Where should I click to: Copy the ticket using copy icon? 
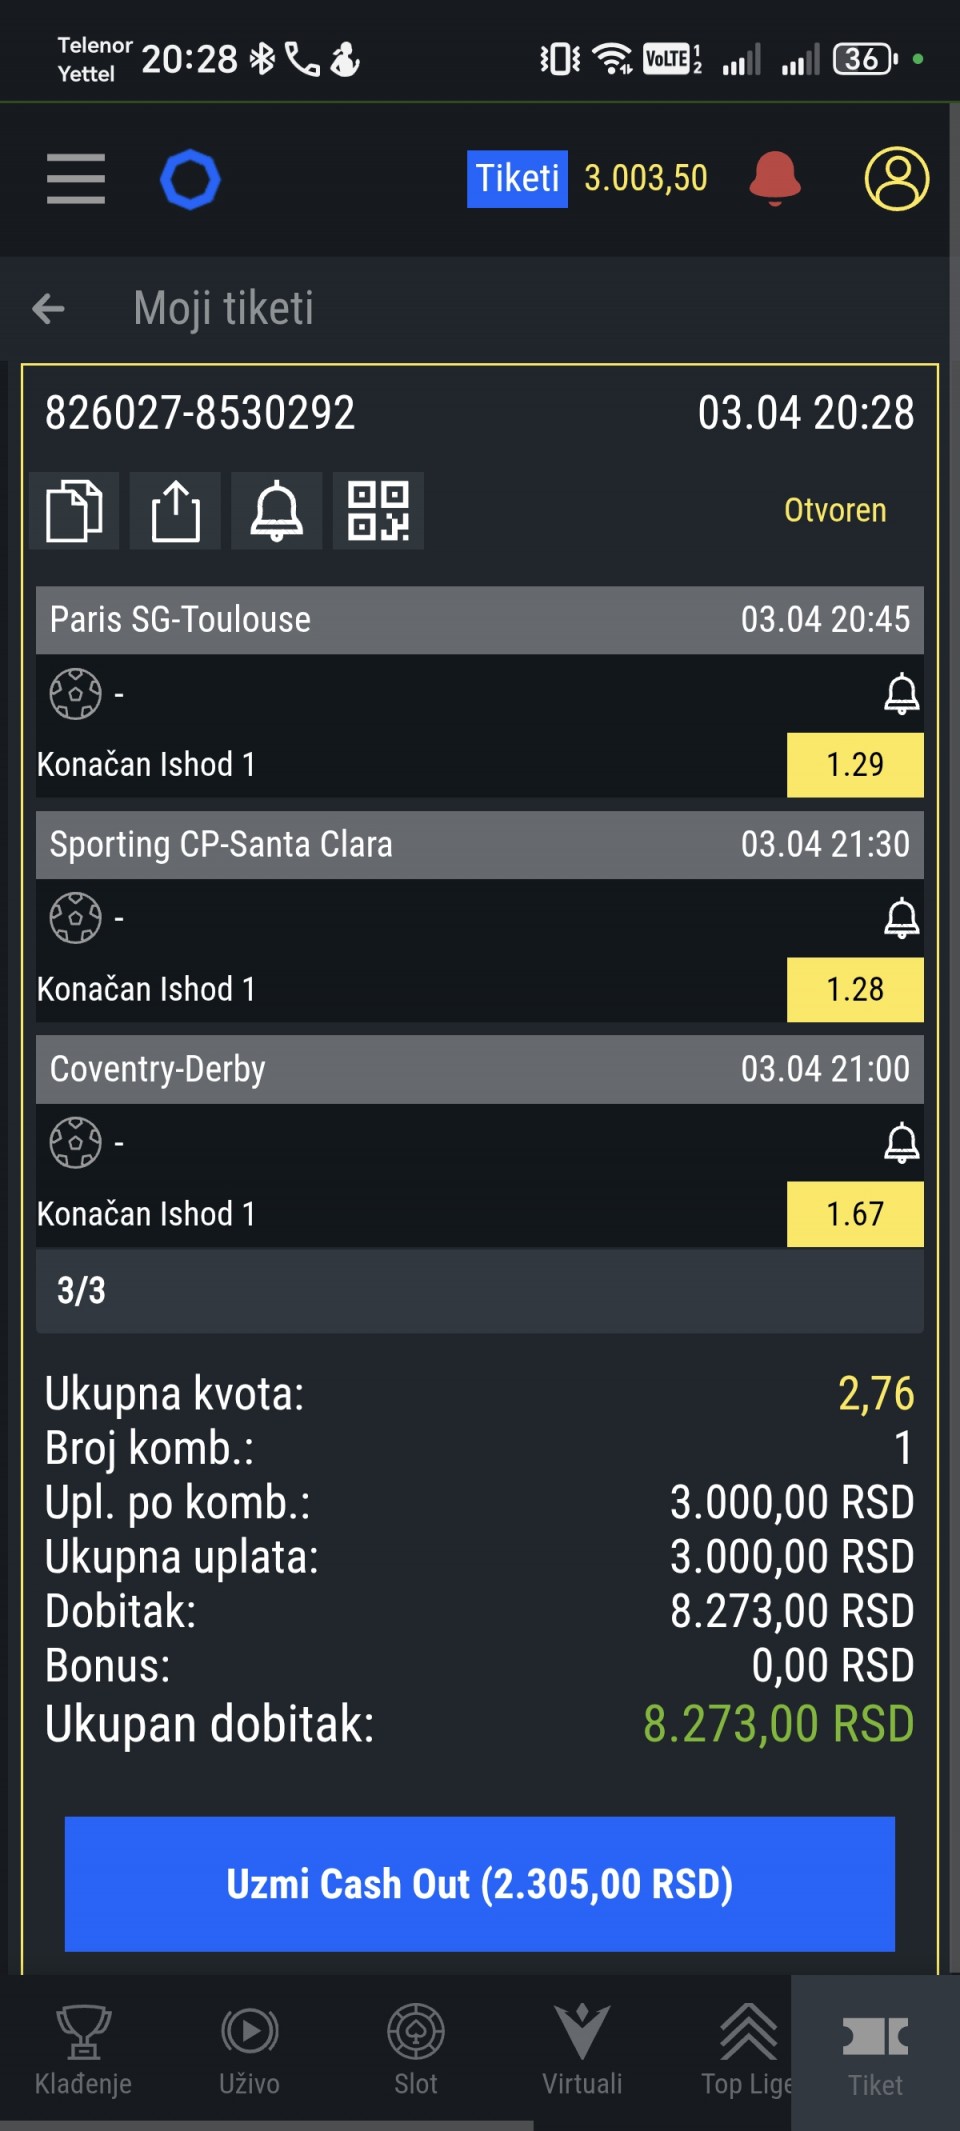(75, 511)
